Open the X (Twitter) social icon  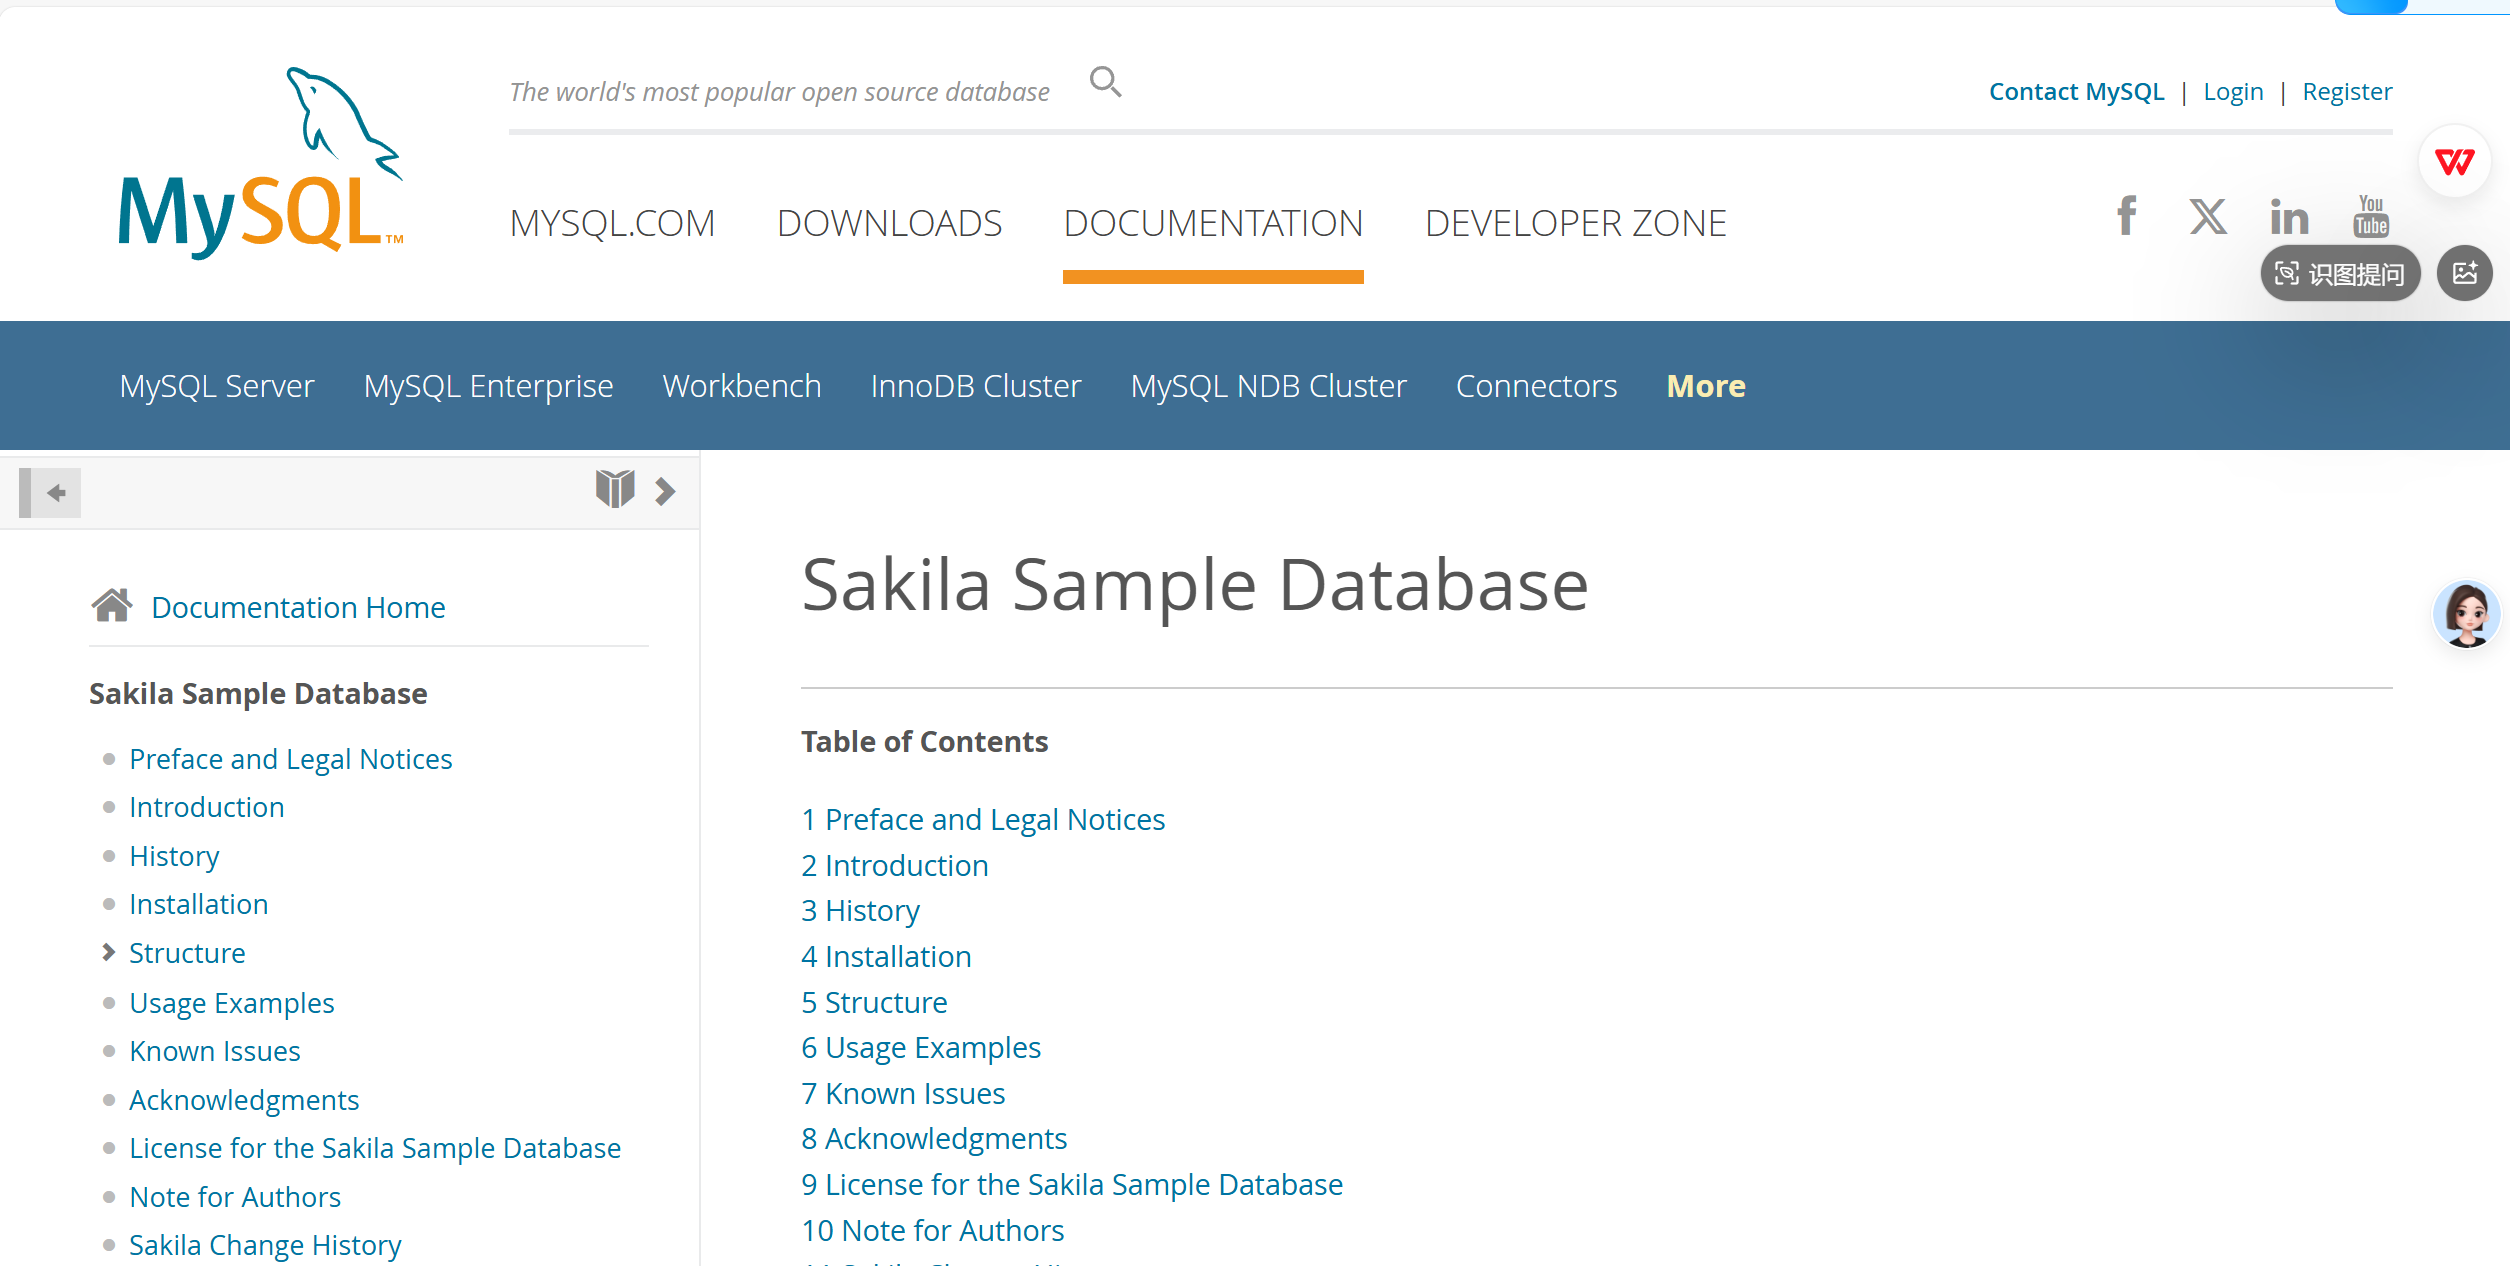tap(2207, 217)
